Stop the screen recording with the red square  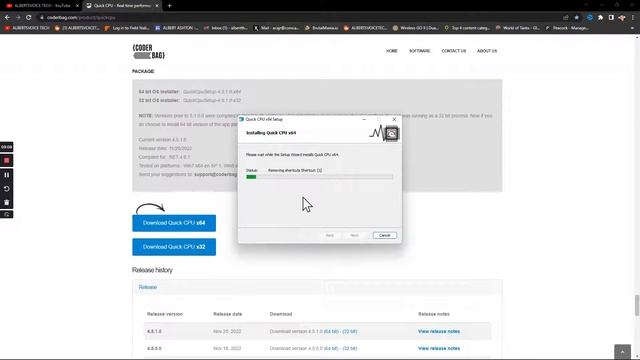7,161
